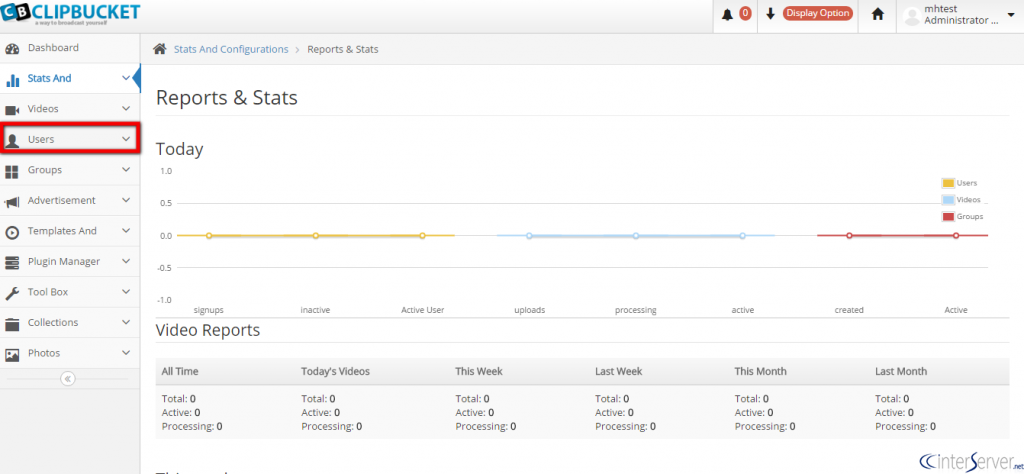Click the Tool Box wrench icon
The image size is (1024, 474).
point(12,293)
